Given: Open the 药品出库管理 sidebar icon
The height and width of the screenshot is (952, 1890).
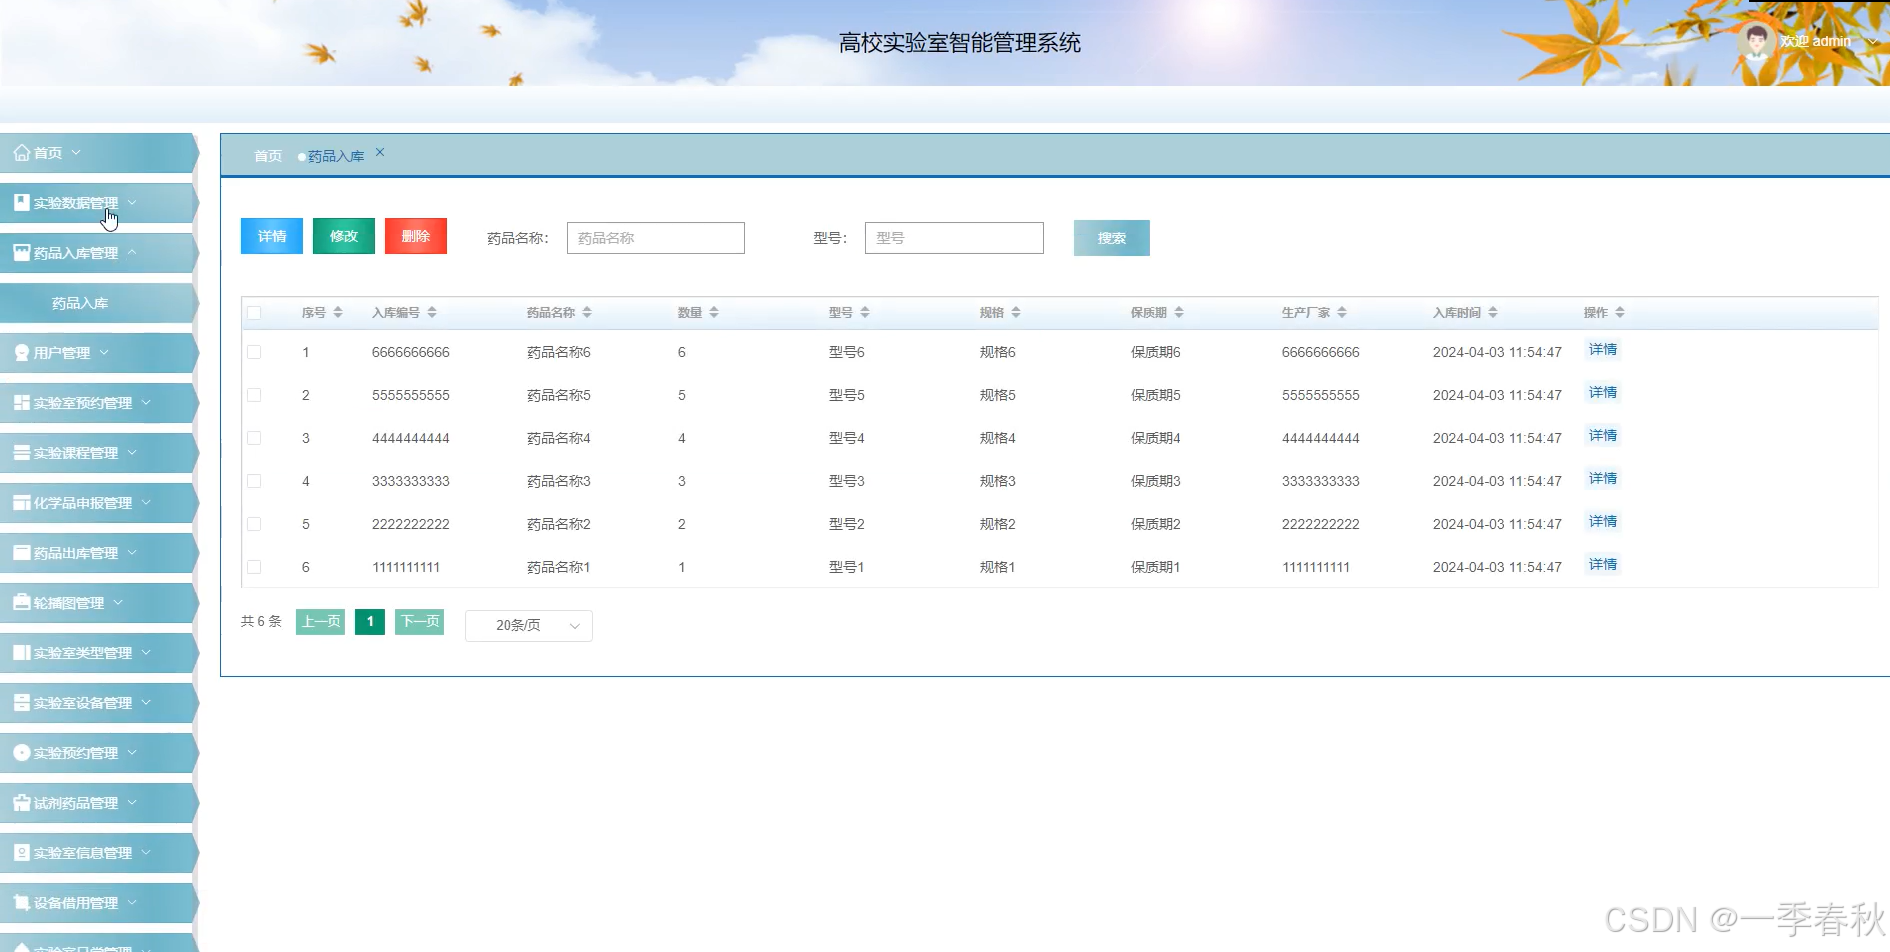Looking at the screenshot, I should (x=22, y=552).
